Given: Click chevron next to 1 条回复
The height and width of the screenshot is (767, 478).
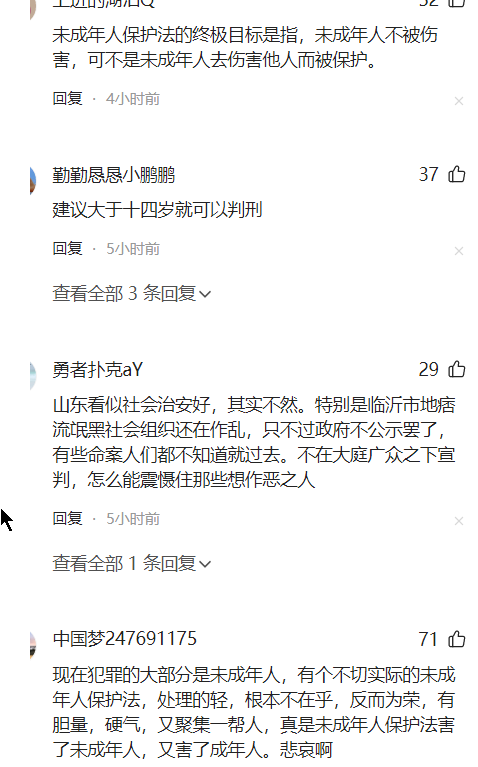Looking at the screenshot, I should pyautogui.click(x=205, y=564).
